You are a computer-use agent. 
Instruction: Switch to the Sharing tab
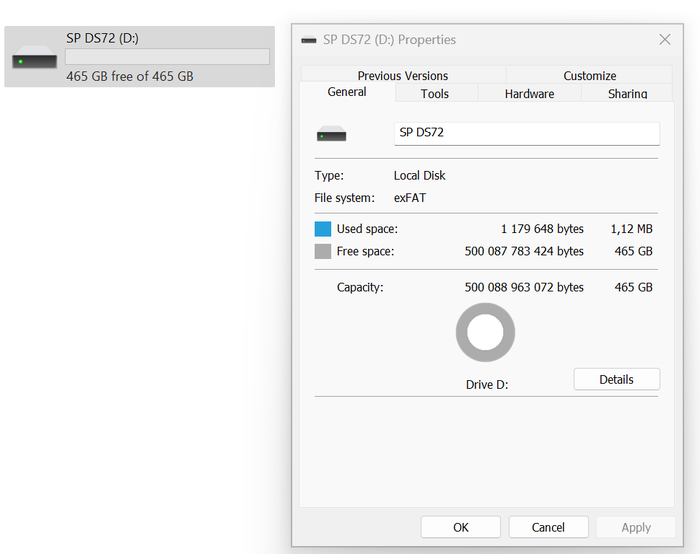click(x=627, y=94)
